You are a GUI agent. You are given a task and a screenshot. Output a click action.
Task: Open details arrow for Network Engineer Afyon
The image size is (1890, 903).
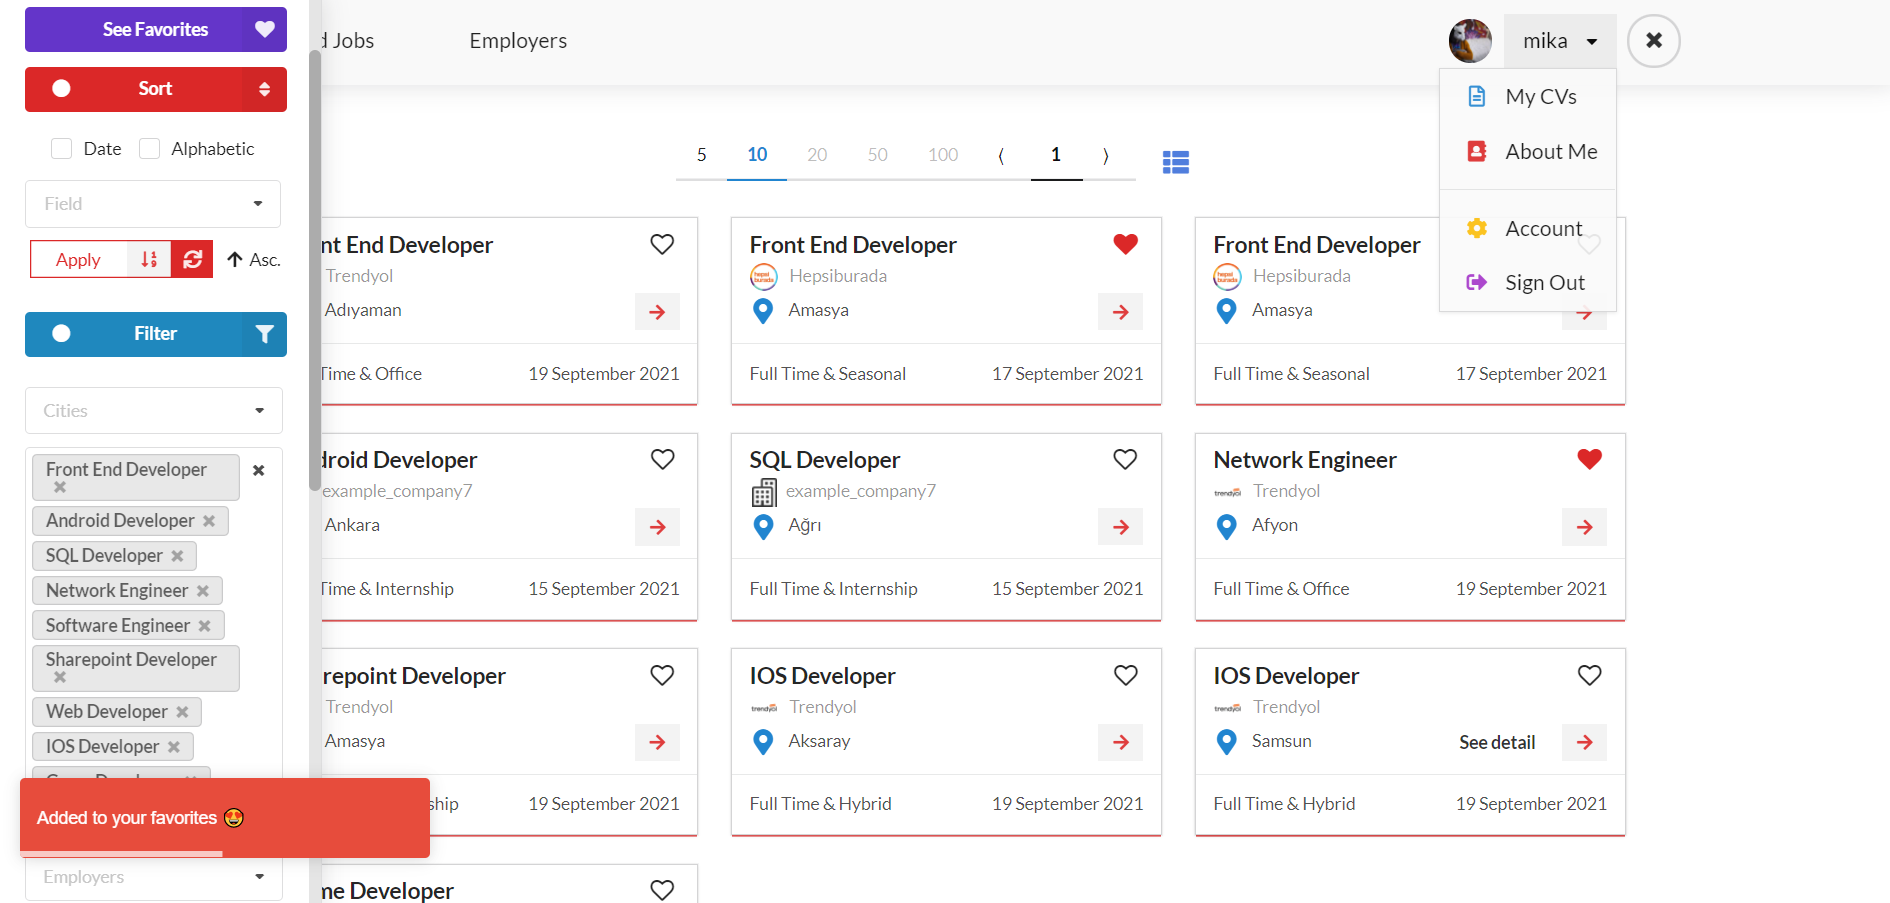1585,527
